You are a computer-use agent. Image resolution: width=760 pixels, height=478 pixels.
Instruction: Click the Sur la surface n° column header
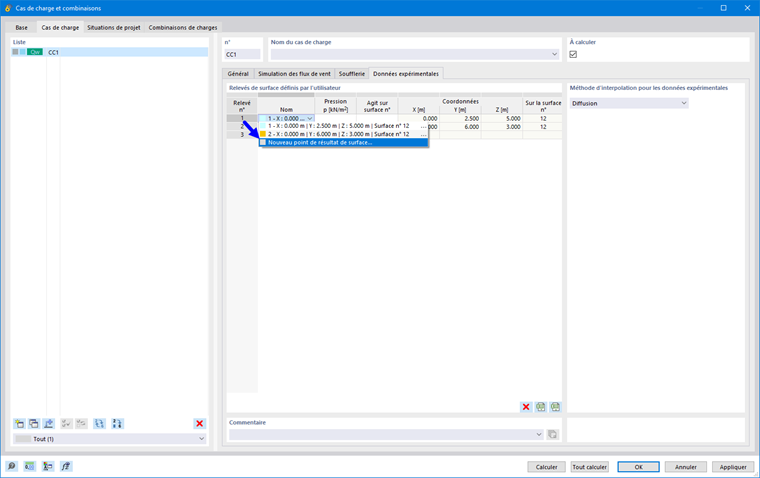click(x=543, y=106)
